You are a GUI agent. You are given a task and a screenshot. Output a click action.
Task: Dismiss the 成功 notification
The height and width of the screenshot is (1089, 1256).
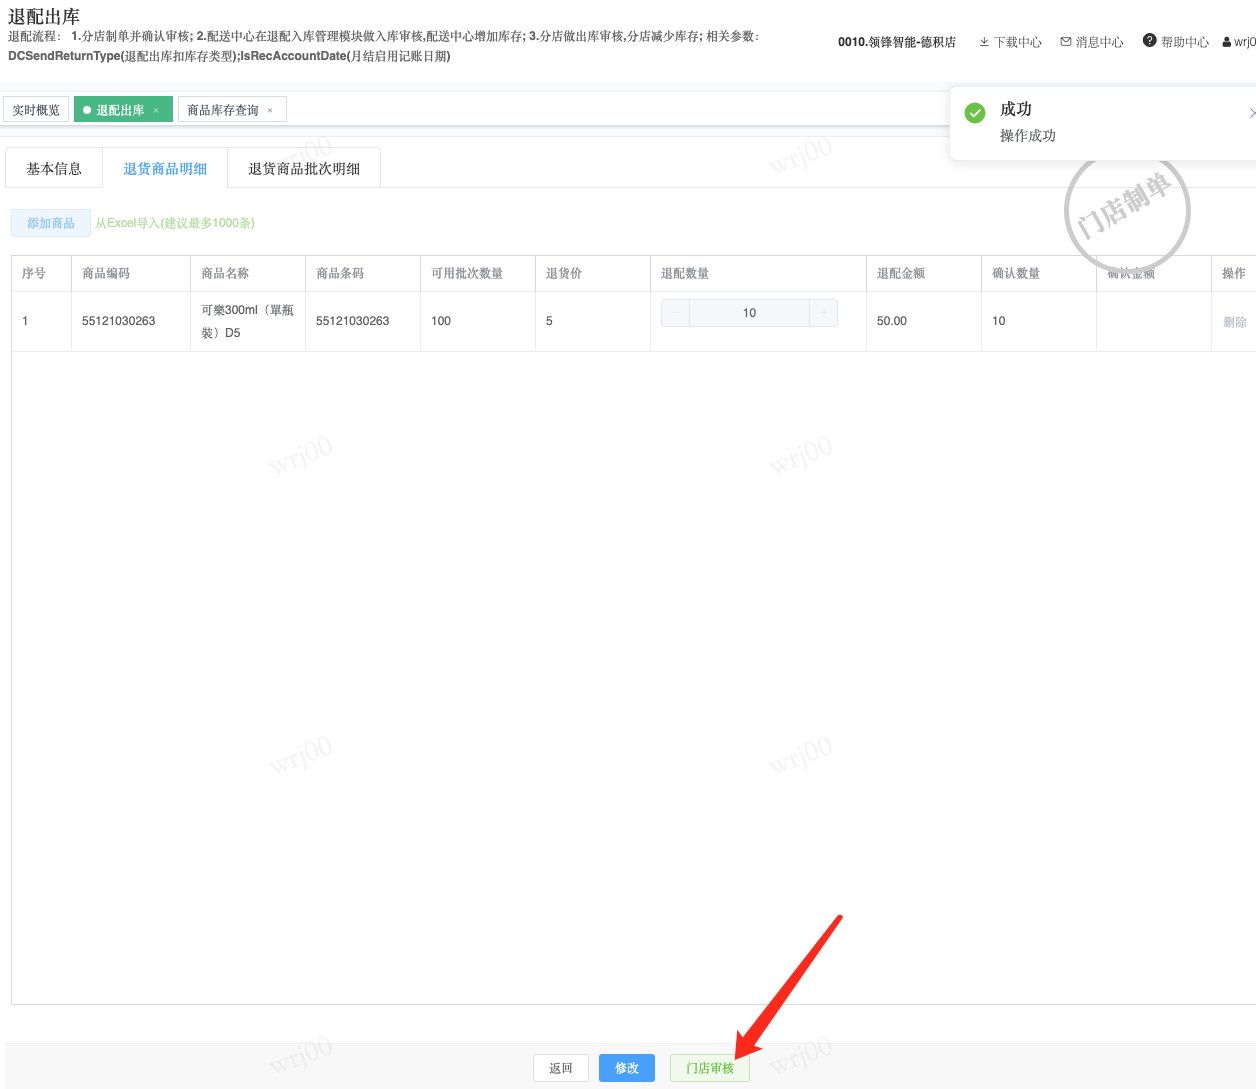point(1251,113)
